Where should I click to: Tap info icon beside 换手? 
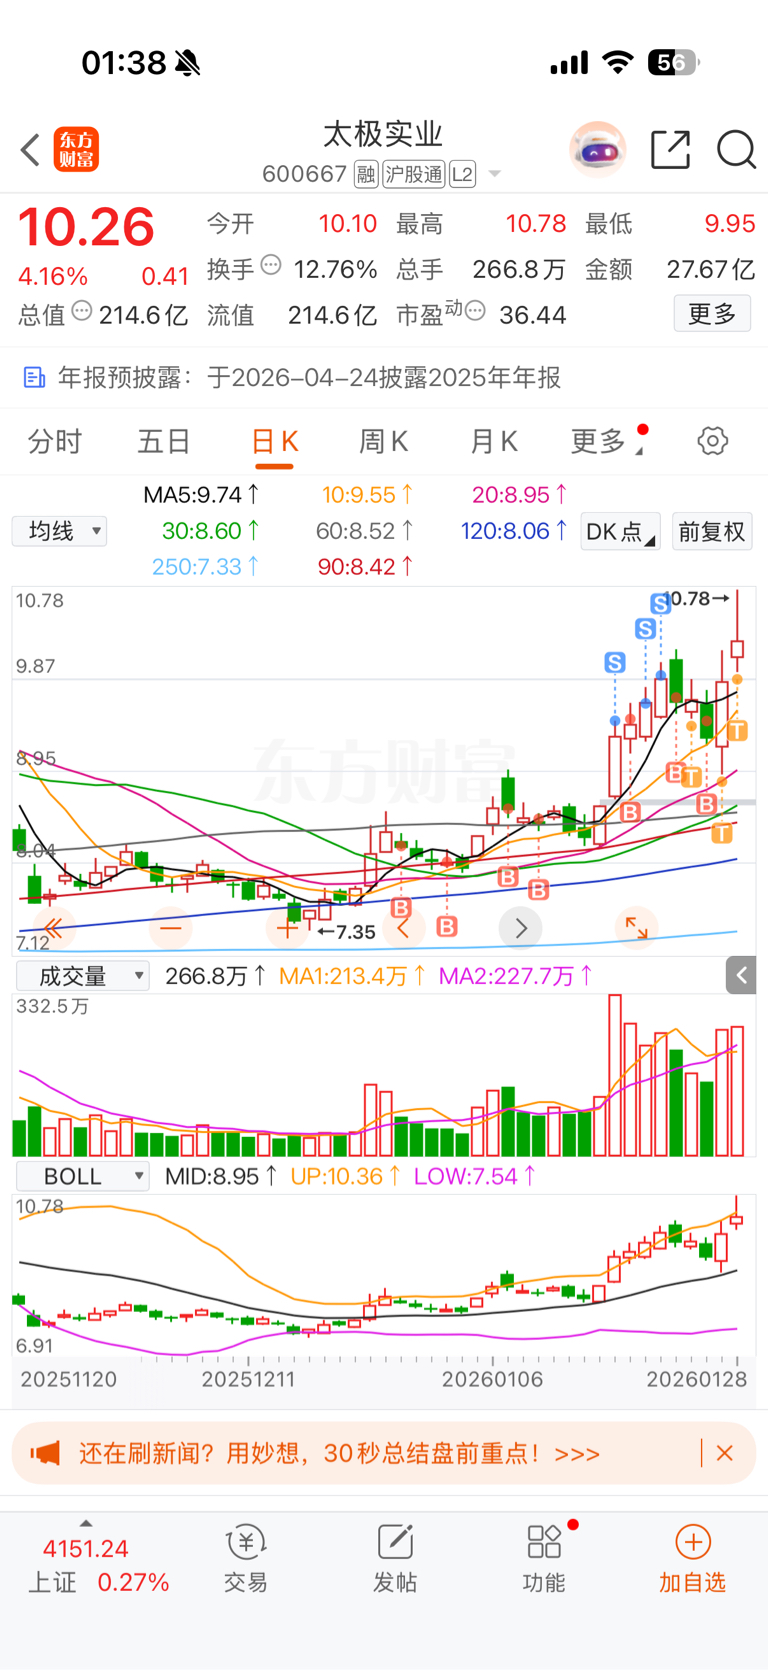[x=271, y=265]
